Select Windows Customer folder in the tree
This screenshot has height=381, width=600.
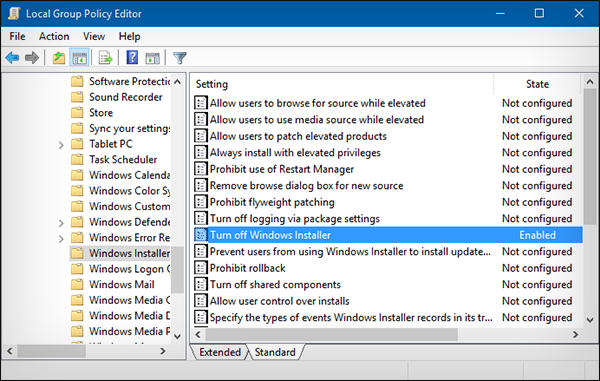pyautogui.click(x=129, y=206)
